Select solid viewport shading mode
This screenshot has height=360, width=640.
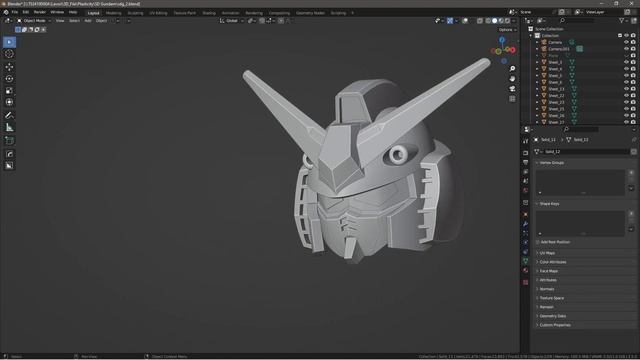tap(494, 20)
